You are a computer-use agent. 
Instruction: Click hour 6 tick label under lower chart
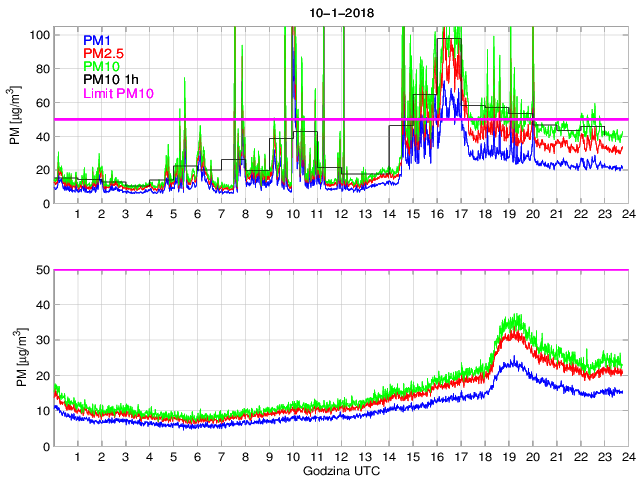click(x=197, y=457)
